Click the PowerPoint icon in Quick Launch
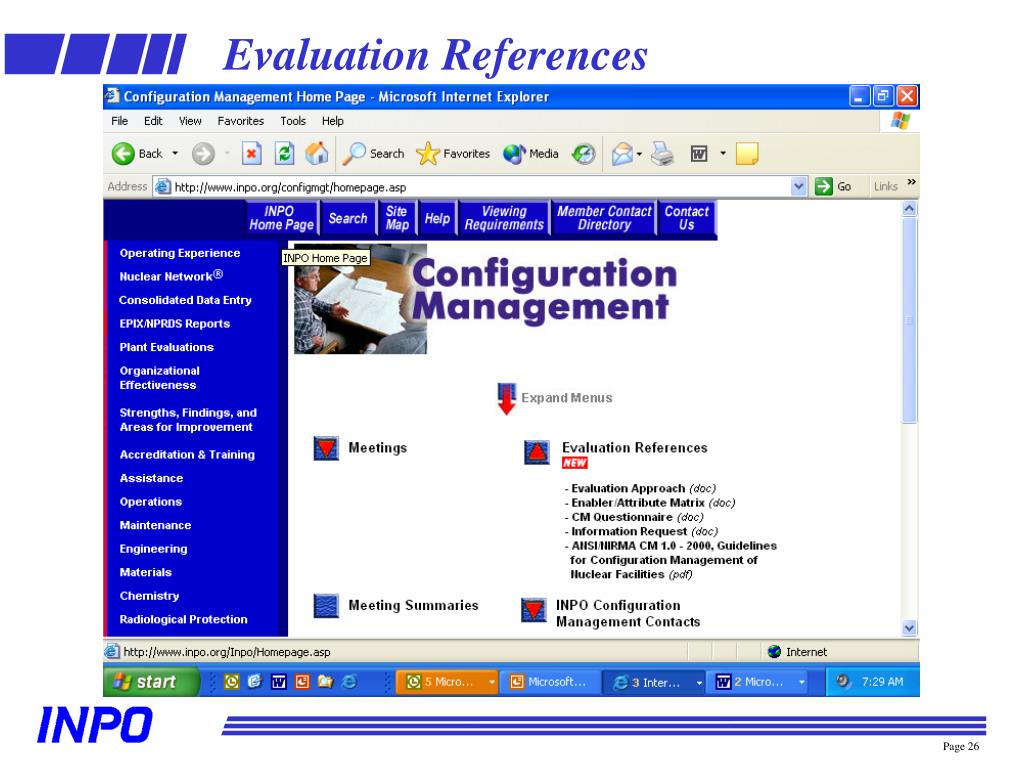 tap(302, 682)
